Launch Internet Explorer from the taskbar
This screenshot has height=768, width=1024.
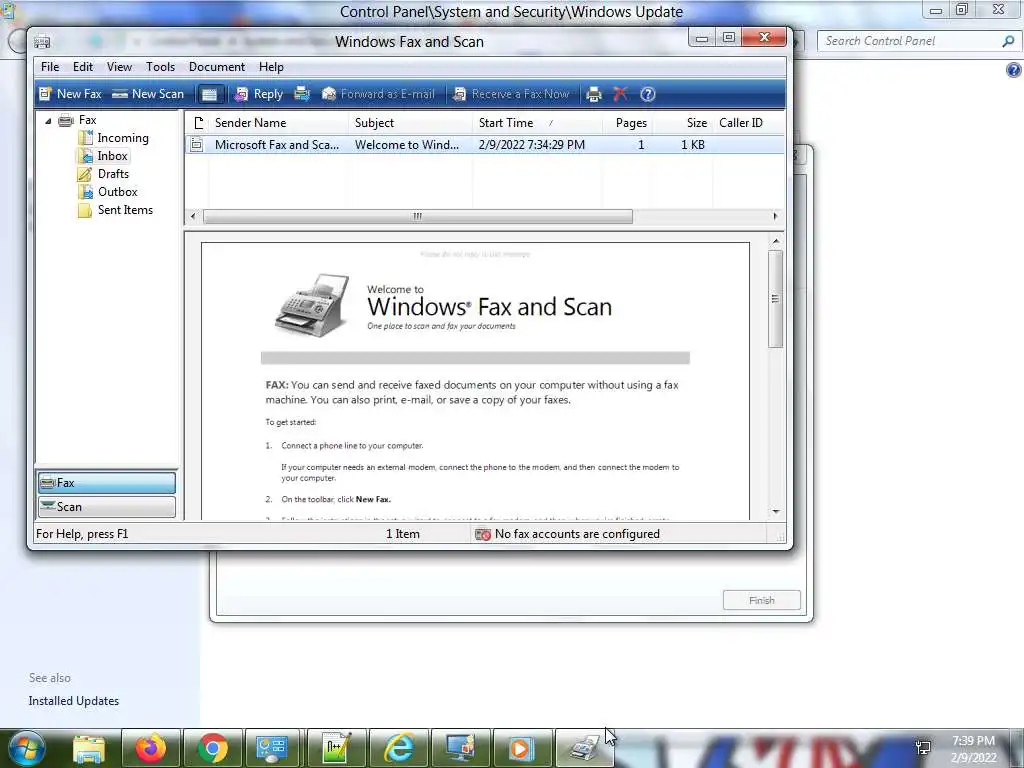[x=398, y=749]
